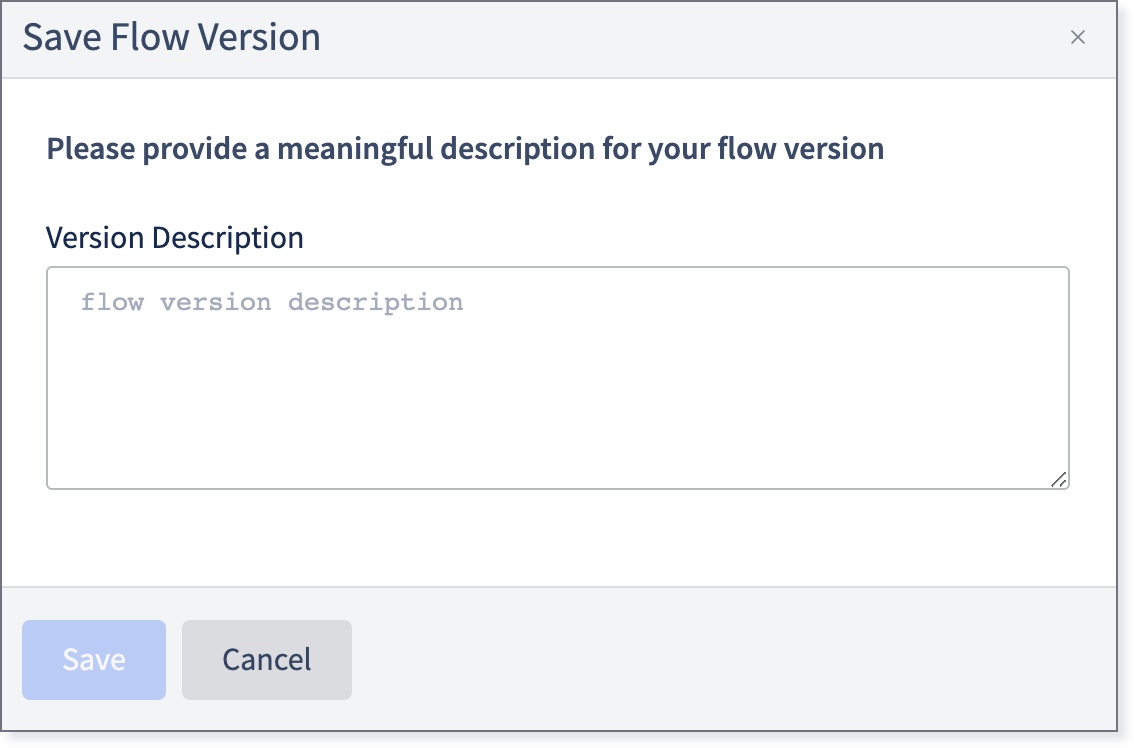Click the textarea resize grip icon
1134x748 pixels.
coord(1059,479)
